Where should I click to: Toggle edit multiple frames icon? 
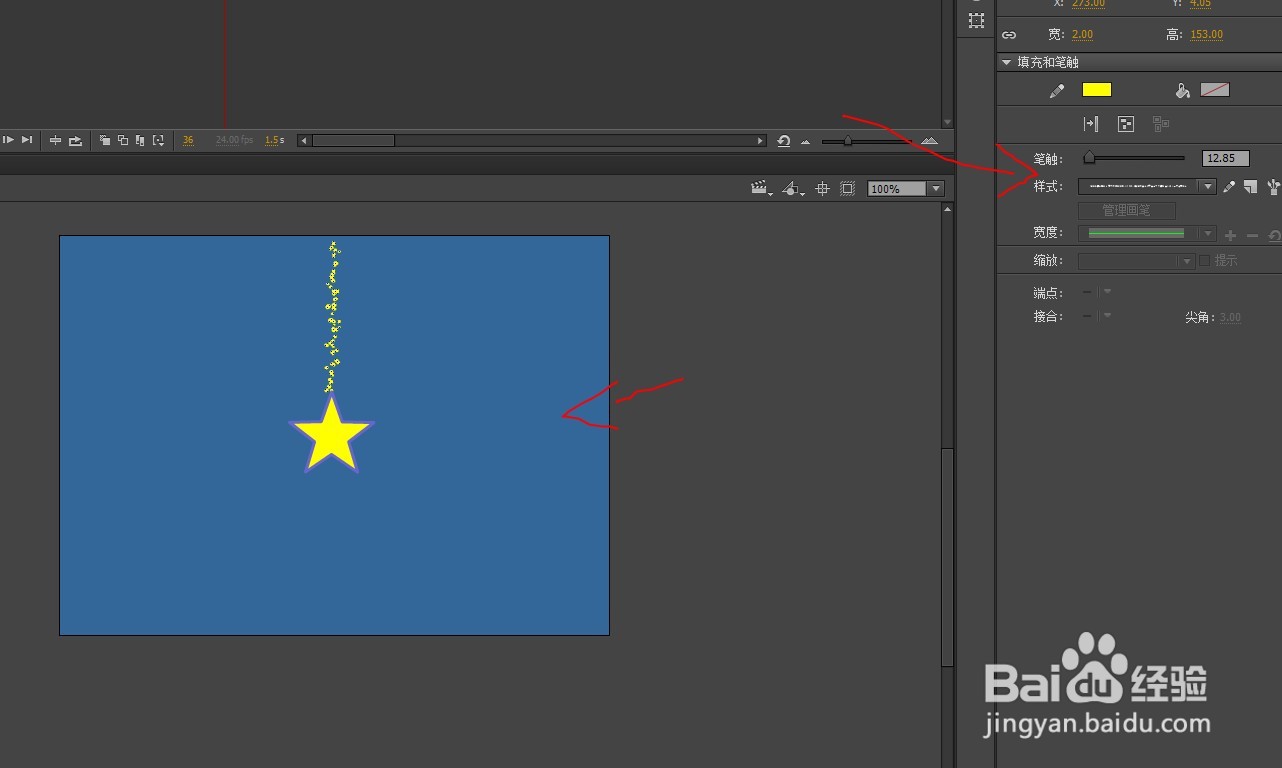[x=140, y=141]
